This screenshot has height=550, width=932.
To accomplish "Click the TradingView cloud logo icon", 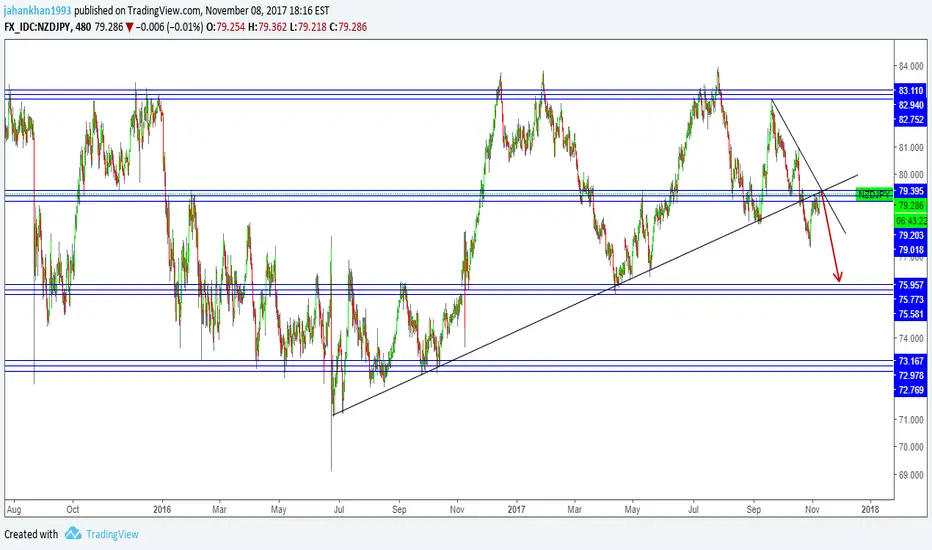I will pos(73,533).
